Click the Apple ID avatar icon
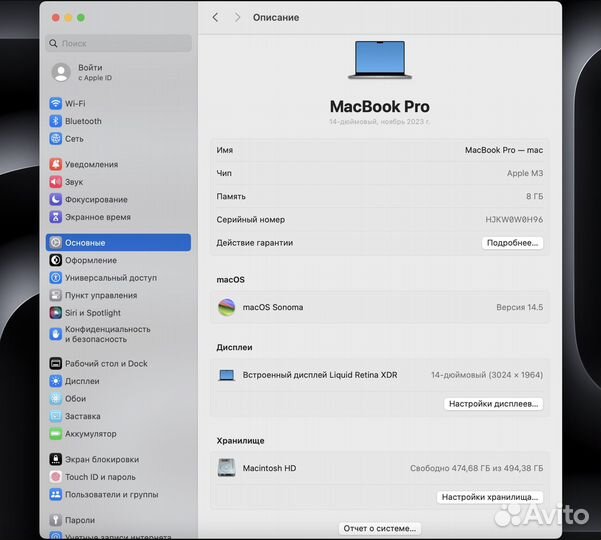The image size is (601, 540). [61, 72]
